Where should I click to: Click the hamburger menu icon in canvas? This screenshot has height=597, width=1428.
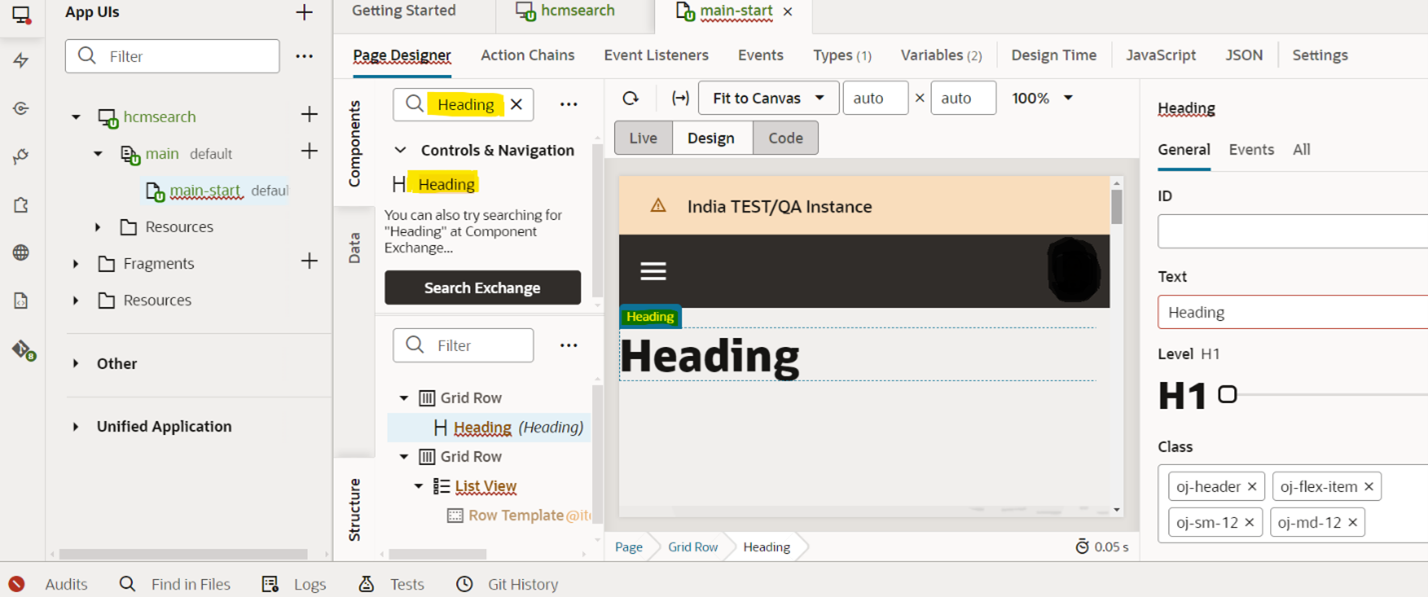pyautogui.click(x=653, y=271)
